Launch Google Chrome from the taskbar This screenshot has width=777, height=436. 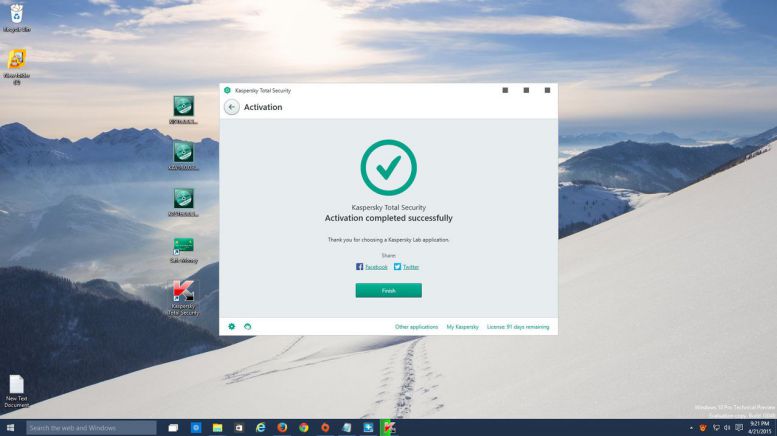click(304, 428)
